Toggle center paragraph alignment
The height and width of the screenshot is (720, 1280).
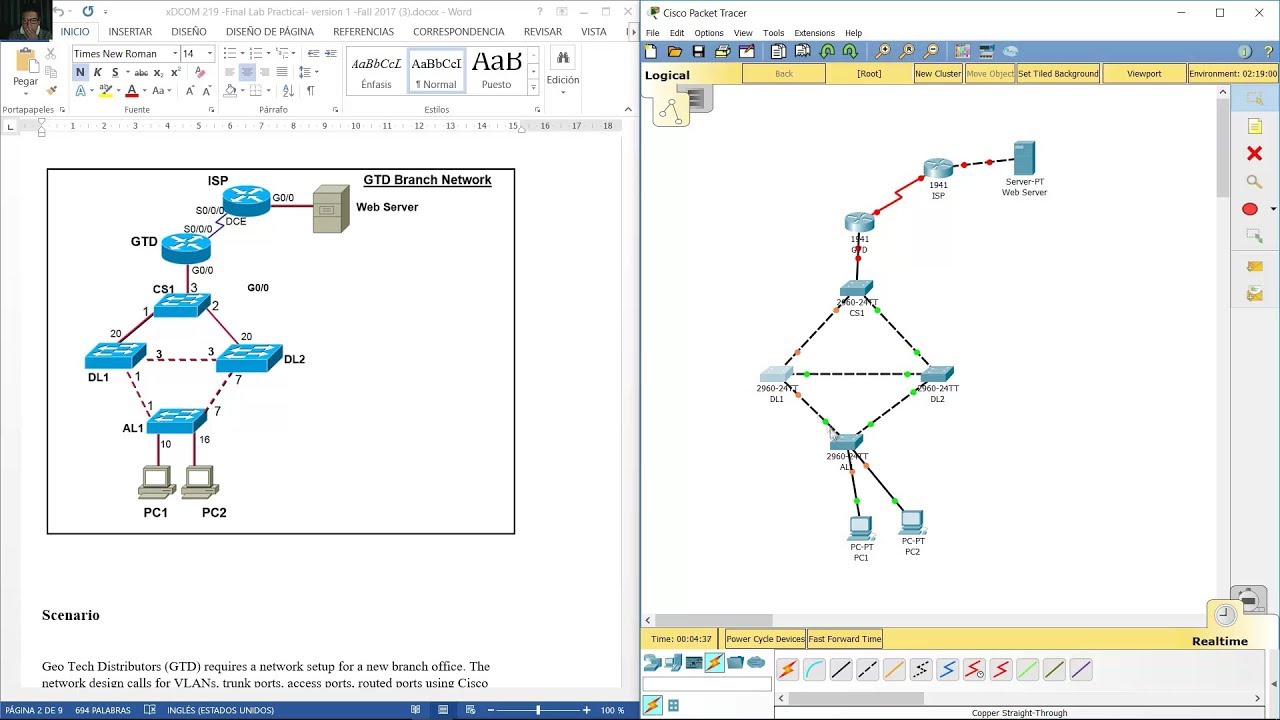point(247,72)
